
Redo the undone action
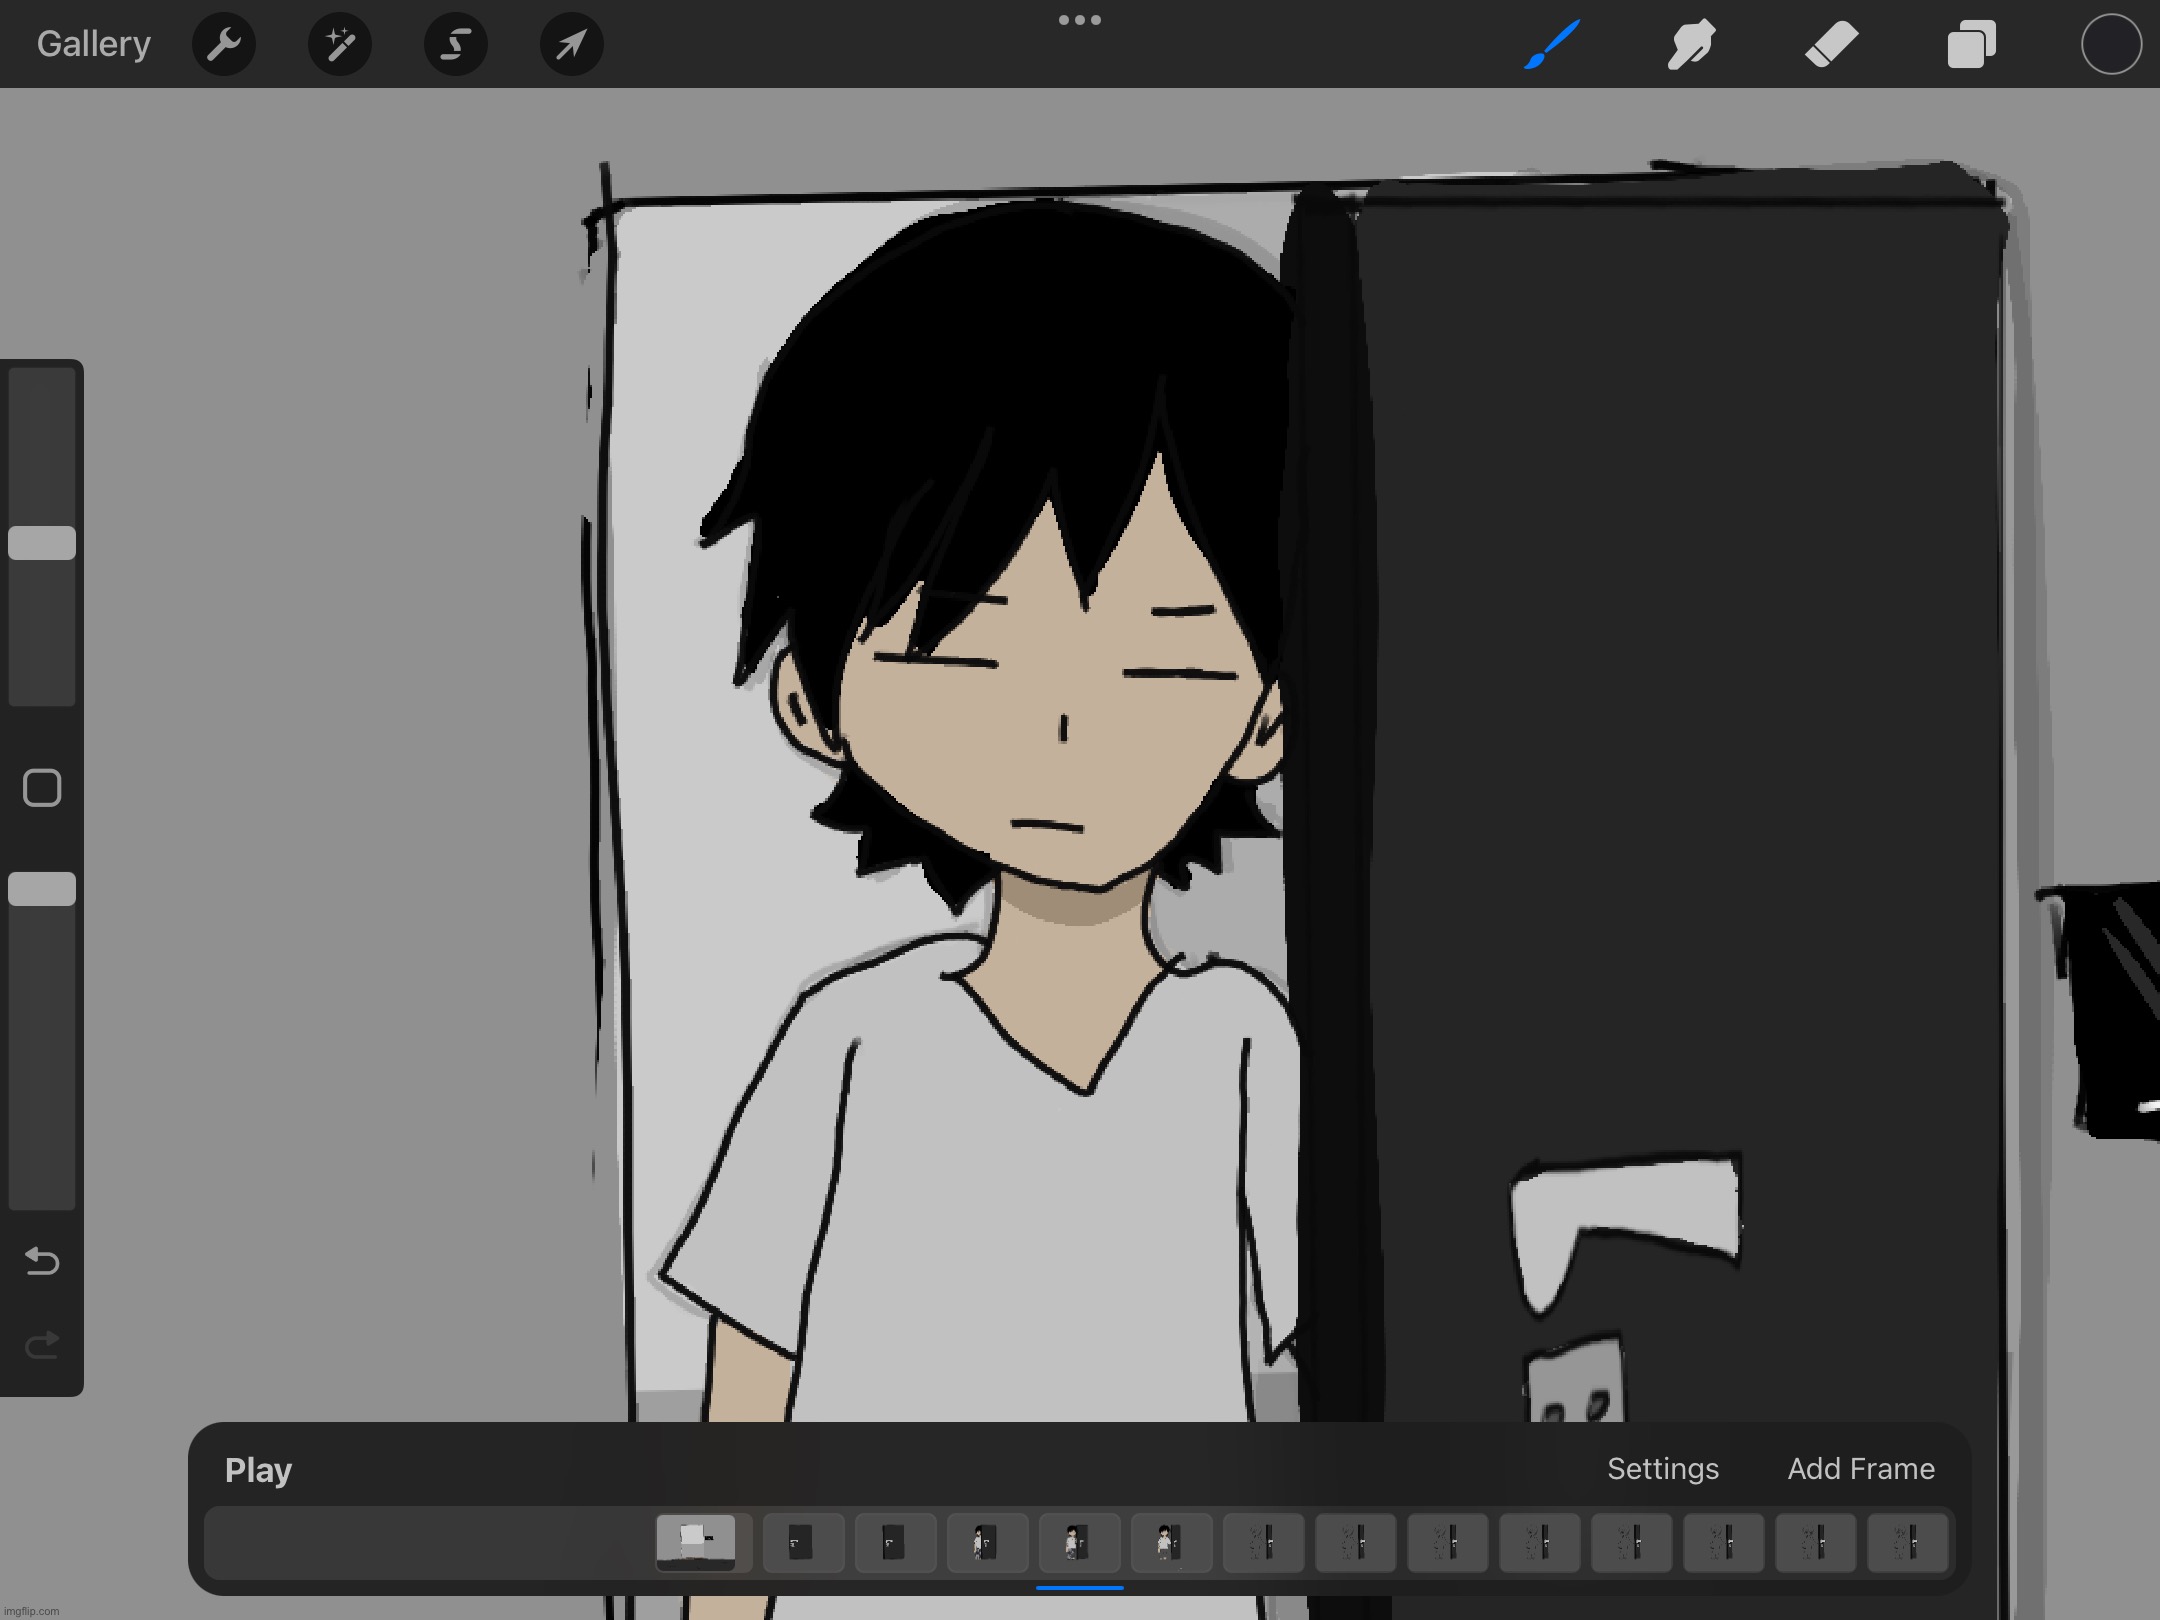point(43,1345)
